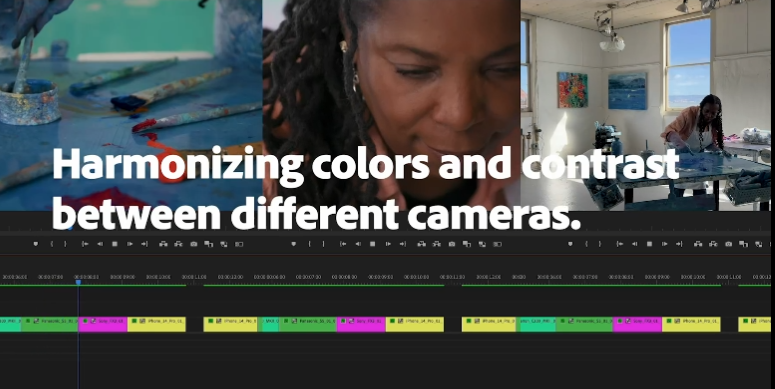Go to Out point on the middle control bar

pos(403,244)
